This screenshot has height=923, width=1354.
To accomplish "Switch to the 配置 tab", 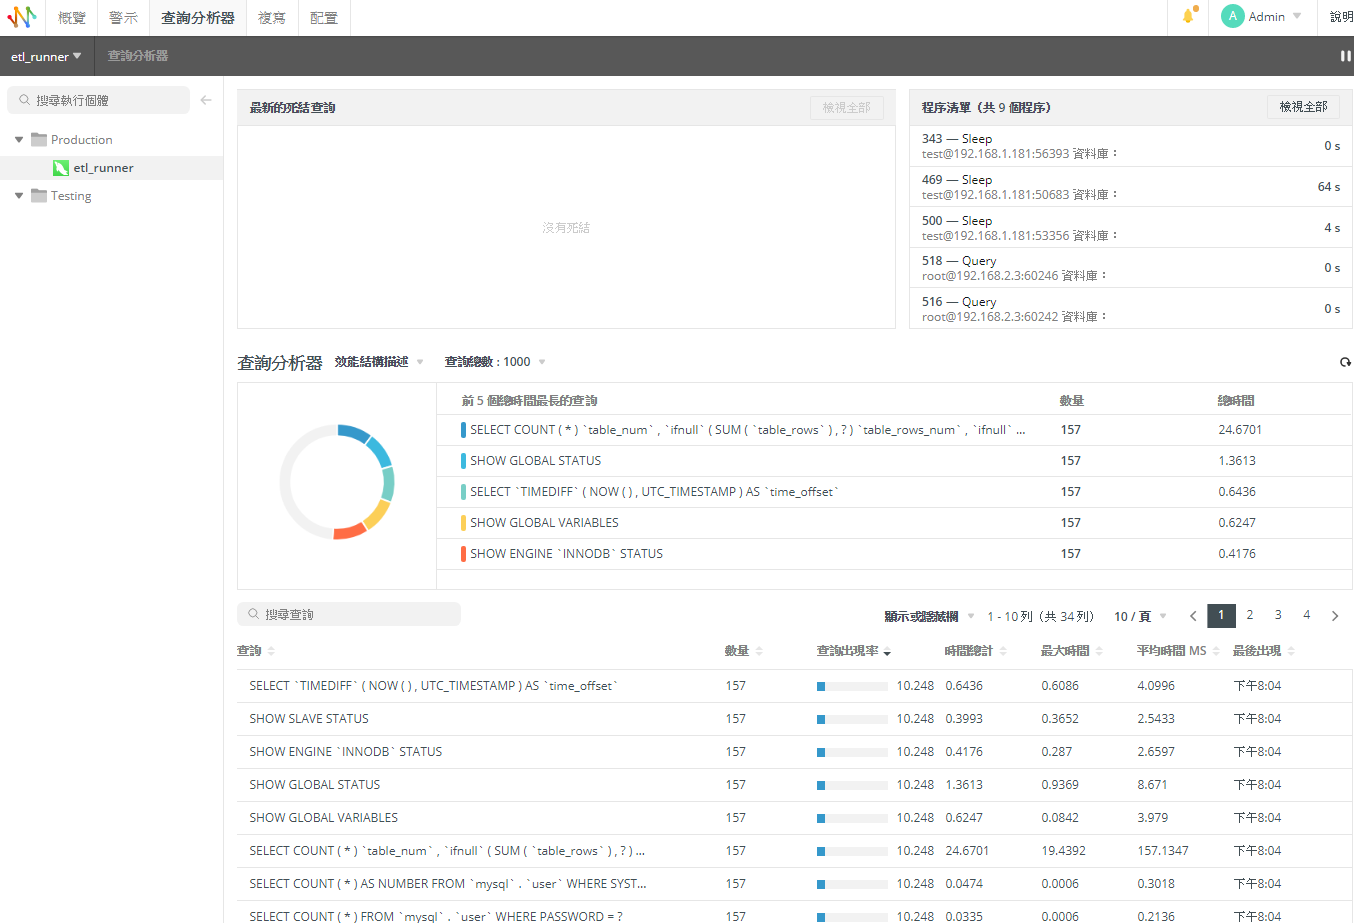I will [x=323, y=18].
